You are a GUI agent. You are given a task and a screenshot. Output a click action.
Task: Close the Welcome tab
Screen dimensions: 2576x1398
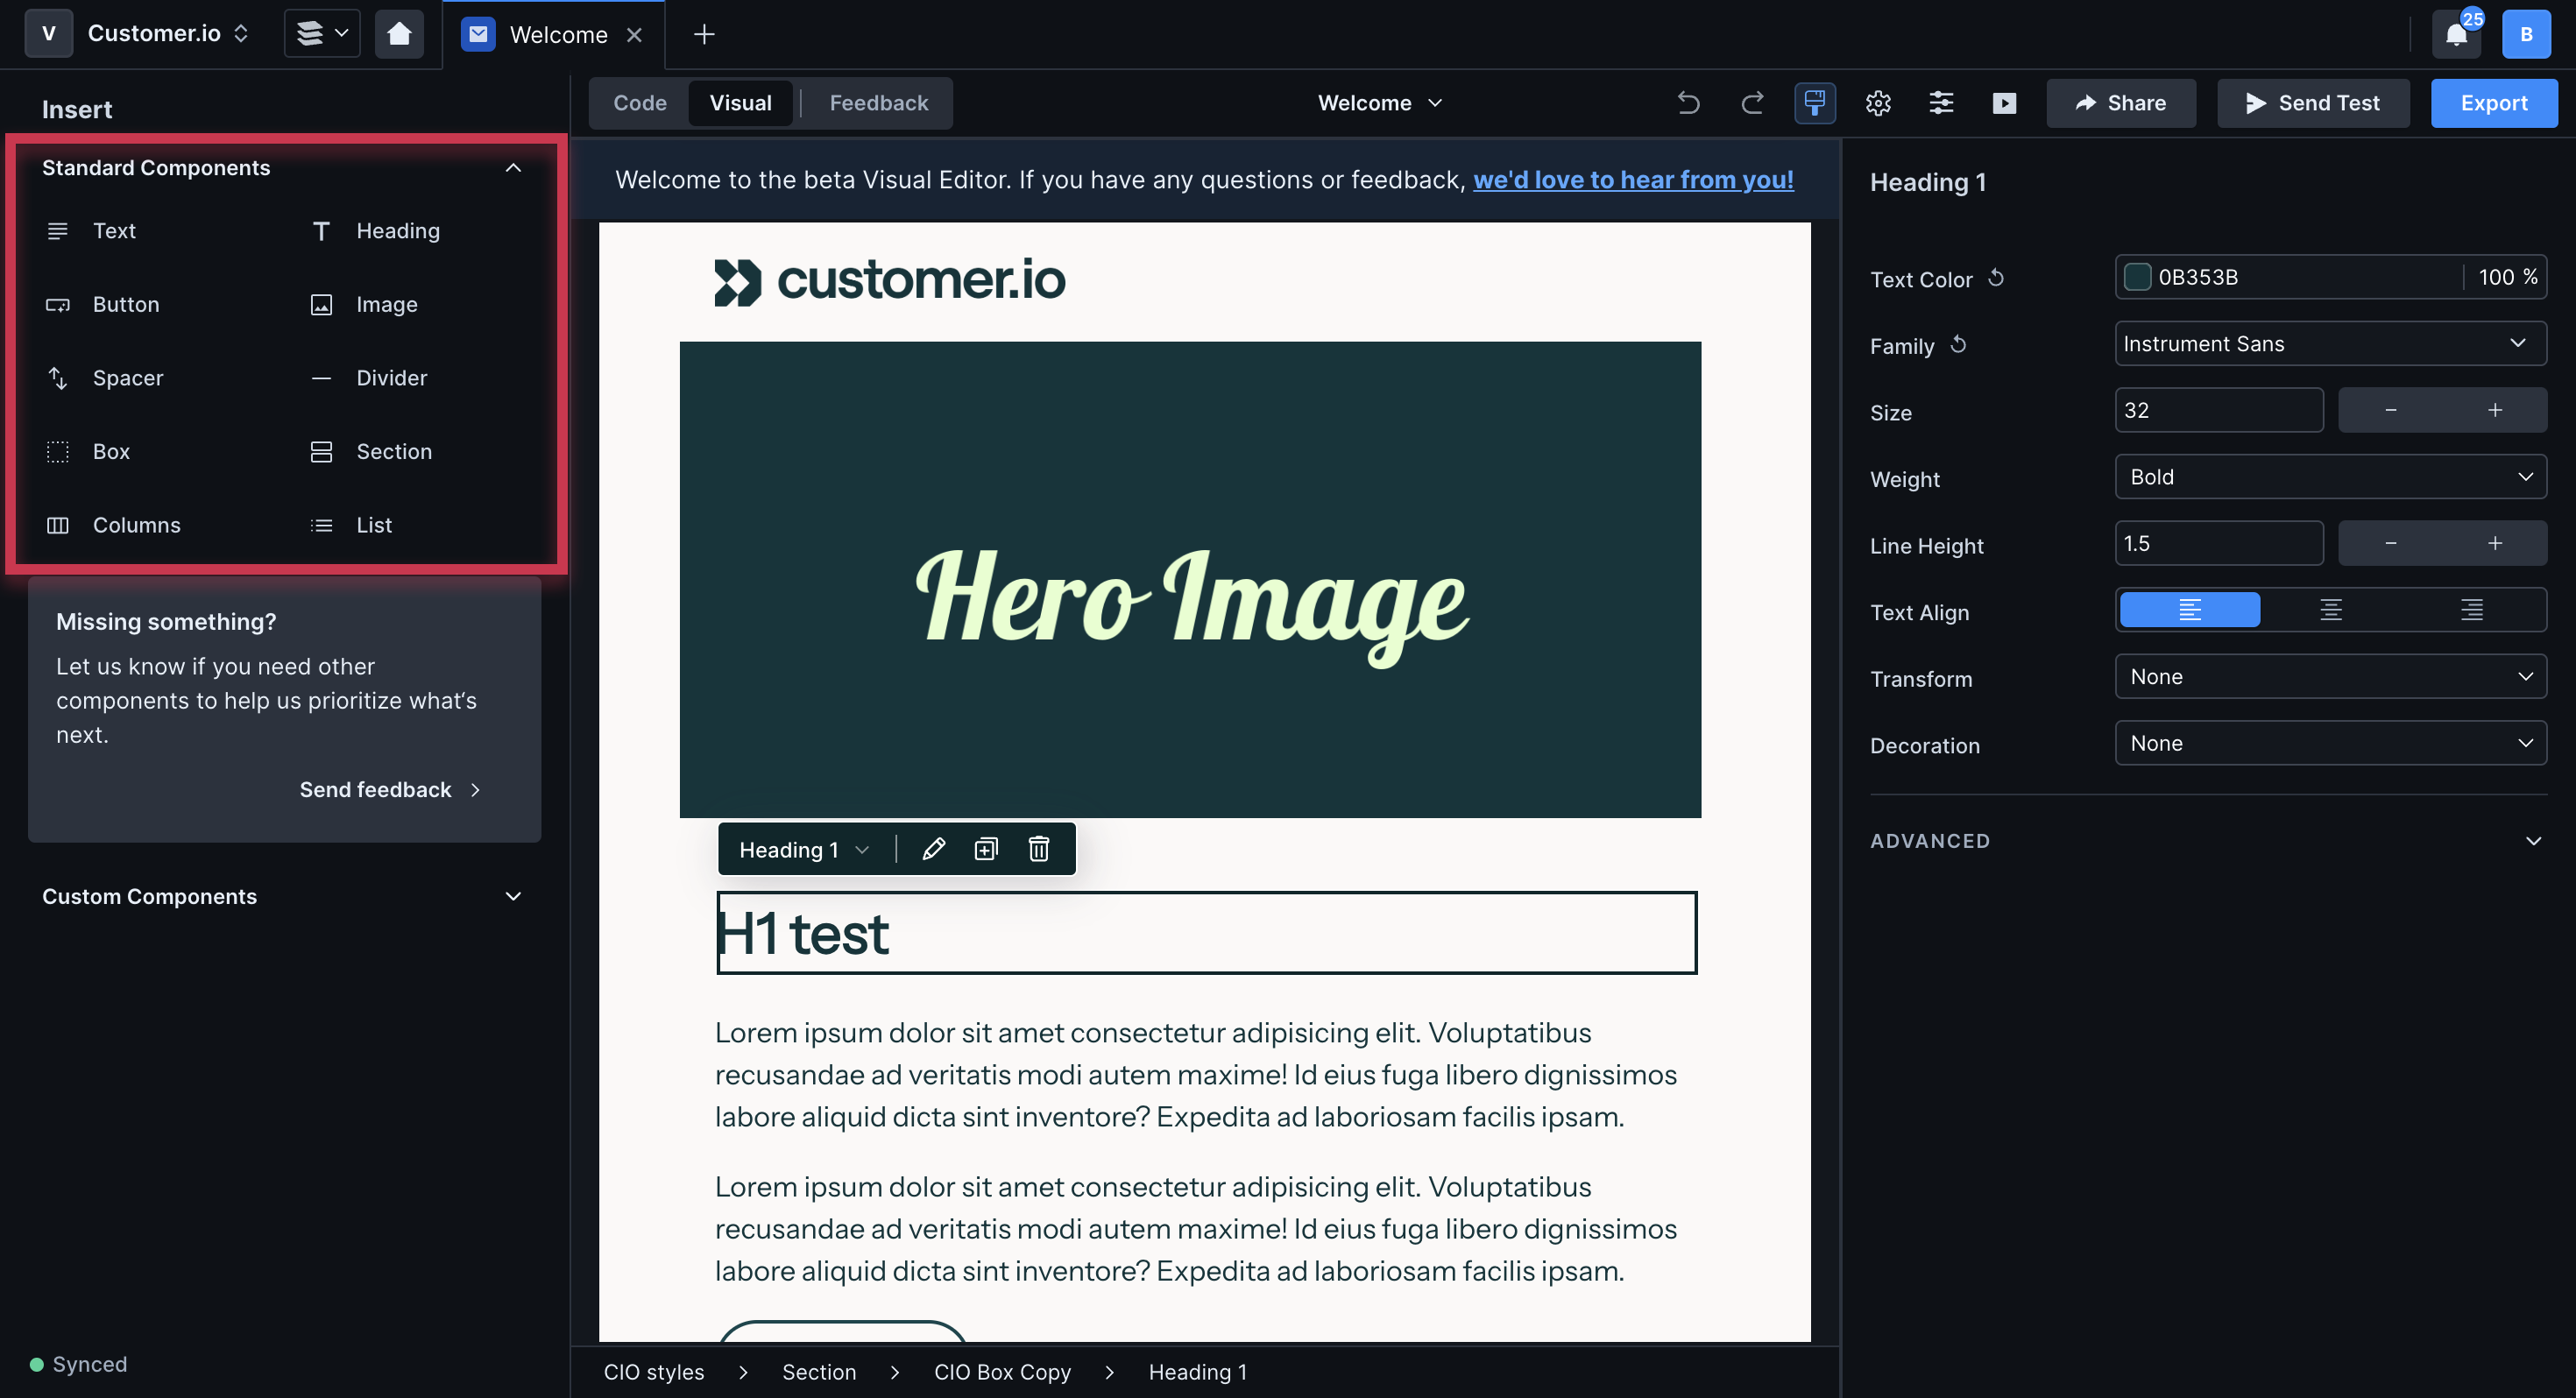(634, 35)
